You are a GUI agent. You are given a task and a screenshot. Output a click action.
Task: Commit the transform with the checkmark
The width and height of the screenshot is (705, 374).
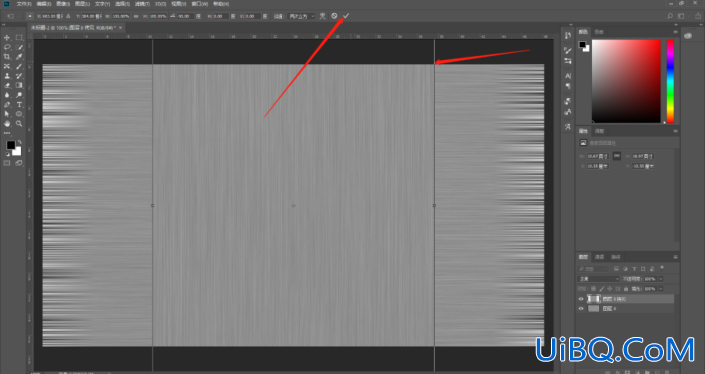click(346, 16)
